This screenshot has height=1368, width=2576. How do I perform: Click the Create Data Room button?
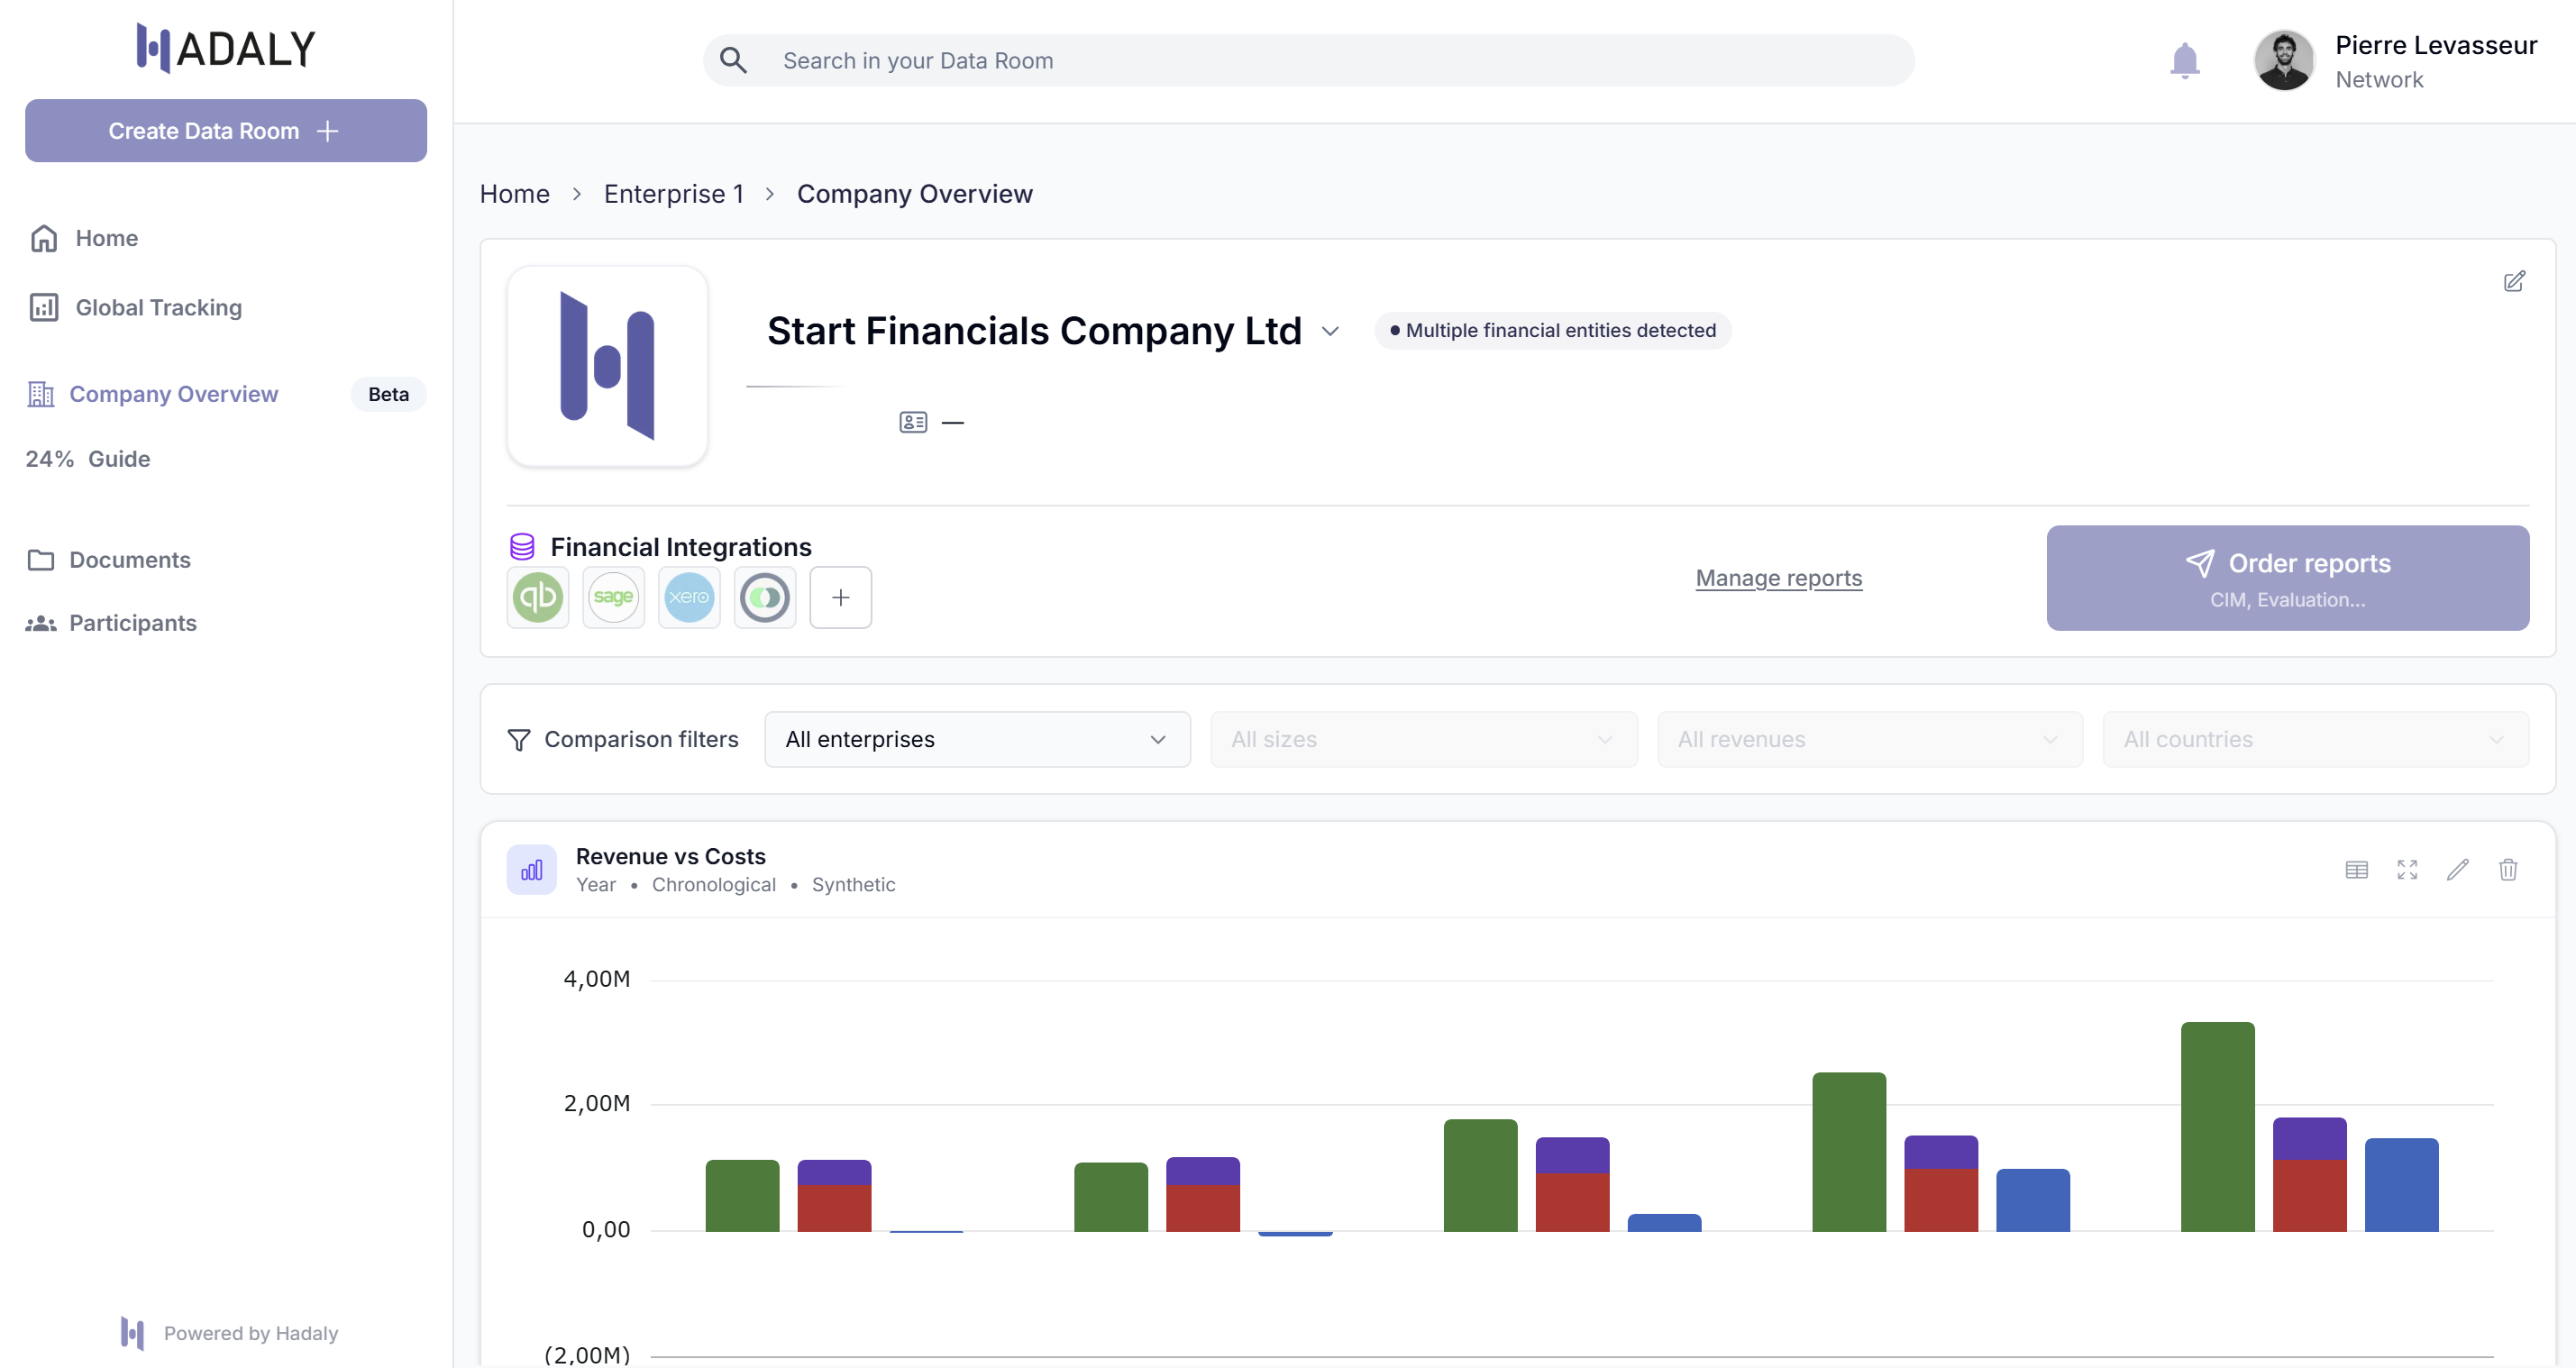point(225,130)
